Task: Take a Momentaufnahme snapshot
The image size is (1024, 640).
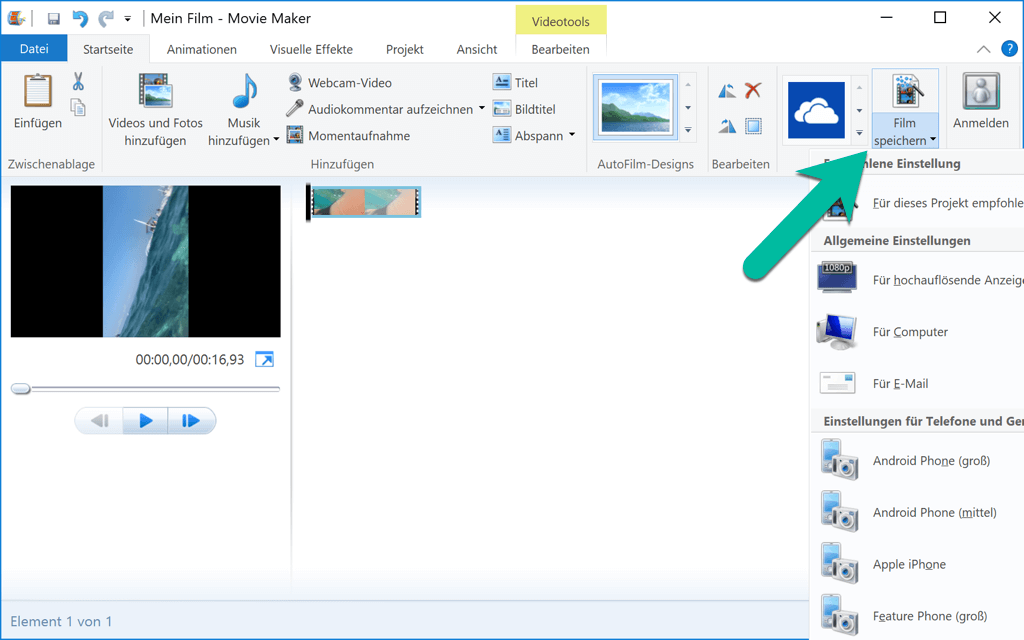Action: point(349,136)
